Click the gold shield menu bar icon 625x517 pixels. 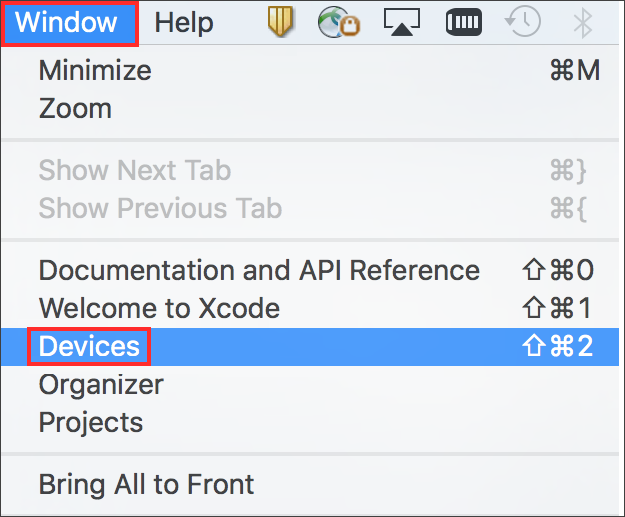coord(280,22)
